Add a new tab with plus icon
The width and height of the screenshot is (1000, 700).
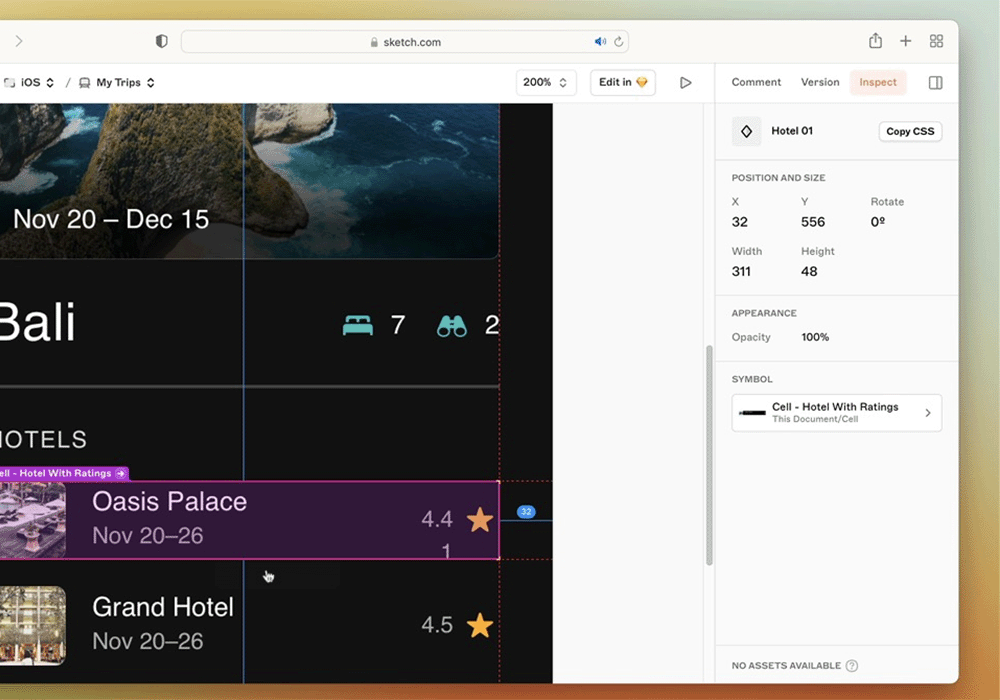tap(906, 41)
